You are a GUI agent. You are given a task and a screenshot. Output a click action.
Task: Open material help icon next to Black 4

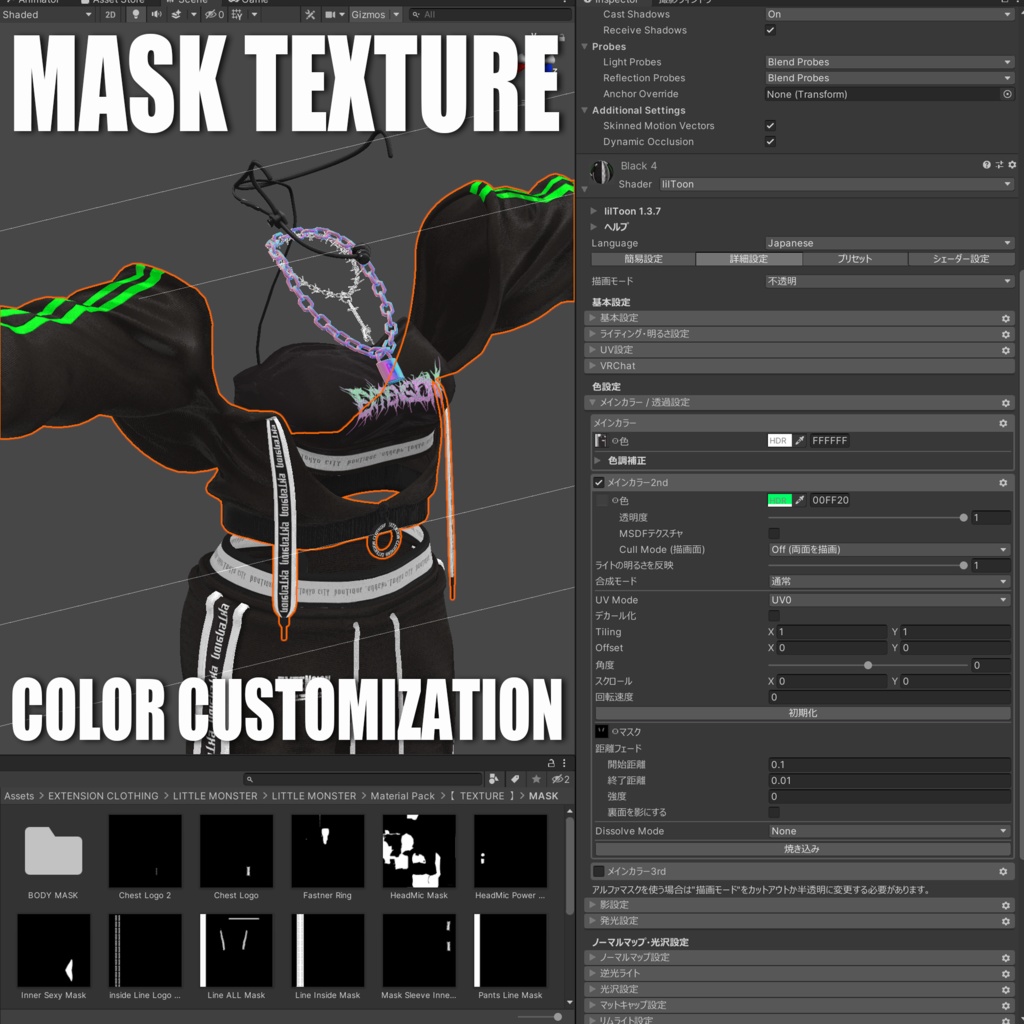click(986, 165)
